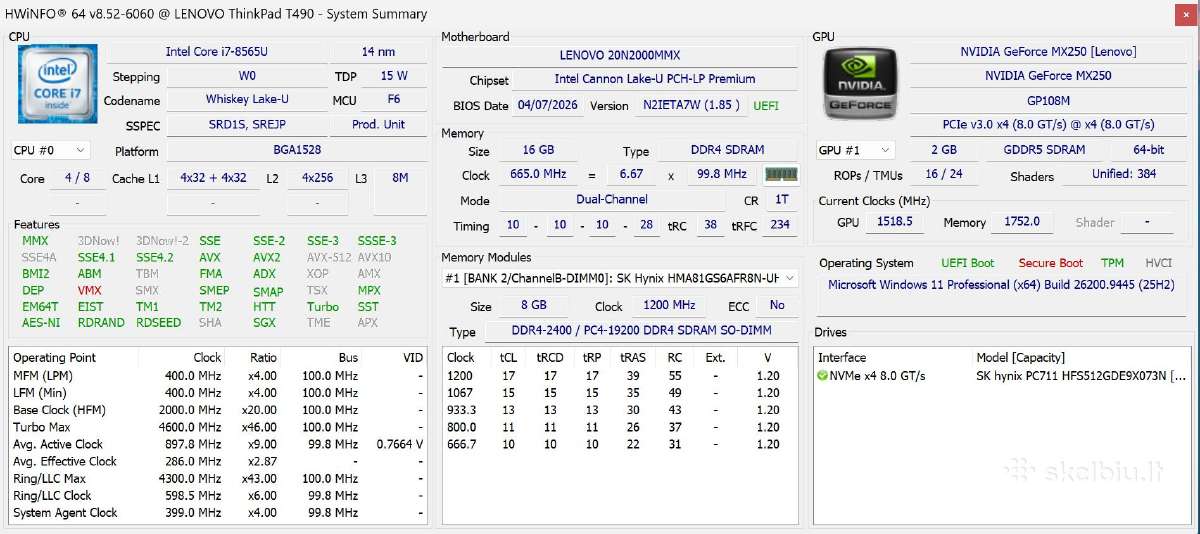
Task: Click the red VMX feature label
Action: pos(90,291)
